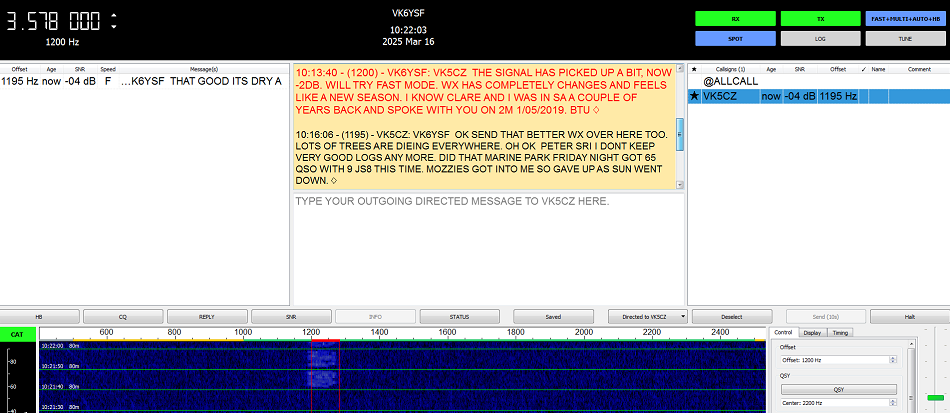Click the star icon beside VK5CZ
This screenshot has width=950, height=413.
click(x=694, y=97)
